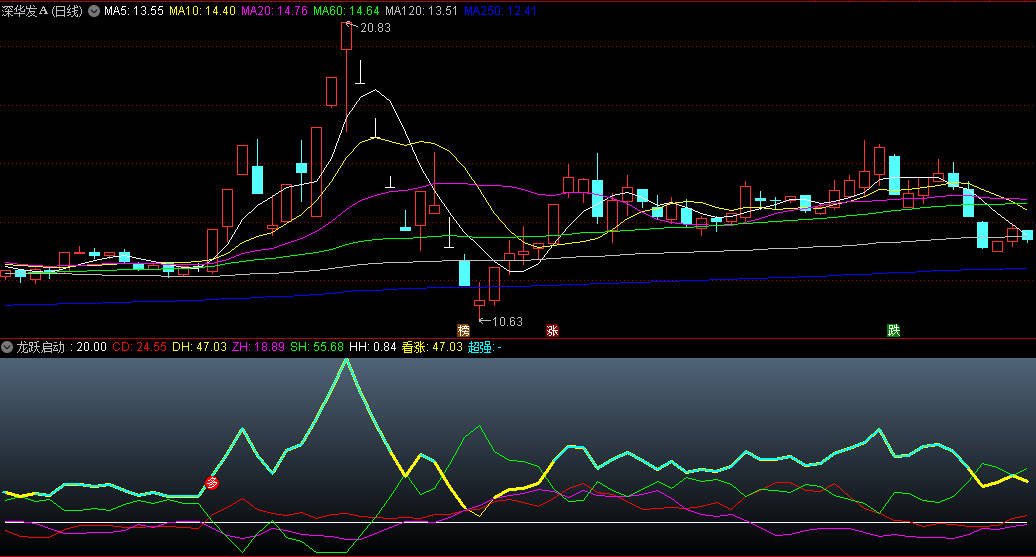Select the green 跌 event marker

point(893,330)
